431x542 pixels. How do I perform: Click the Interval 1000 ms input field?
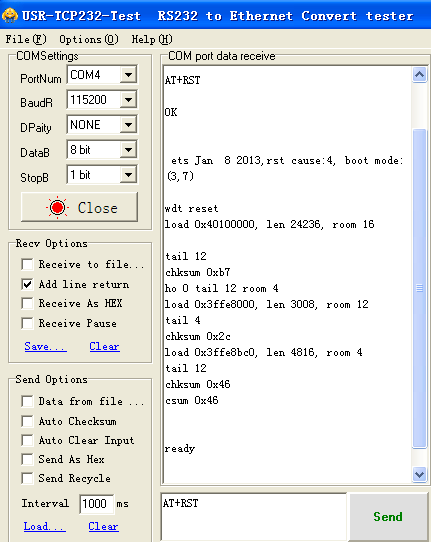click(96, 504)
